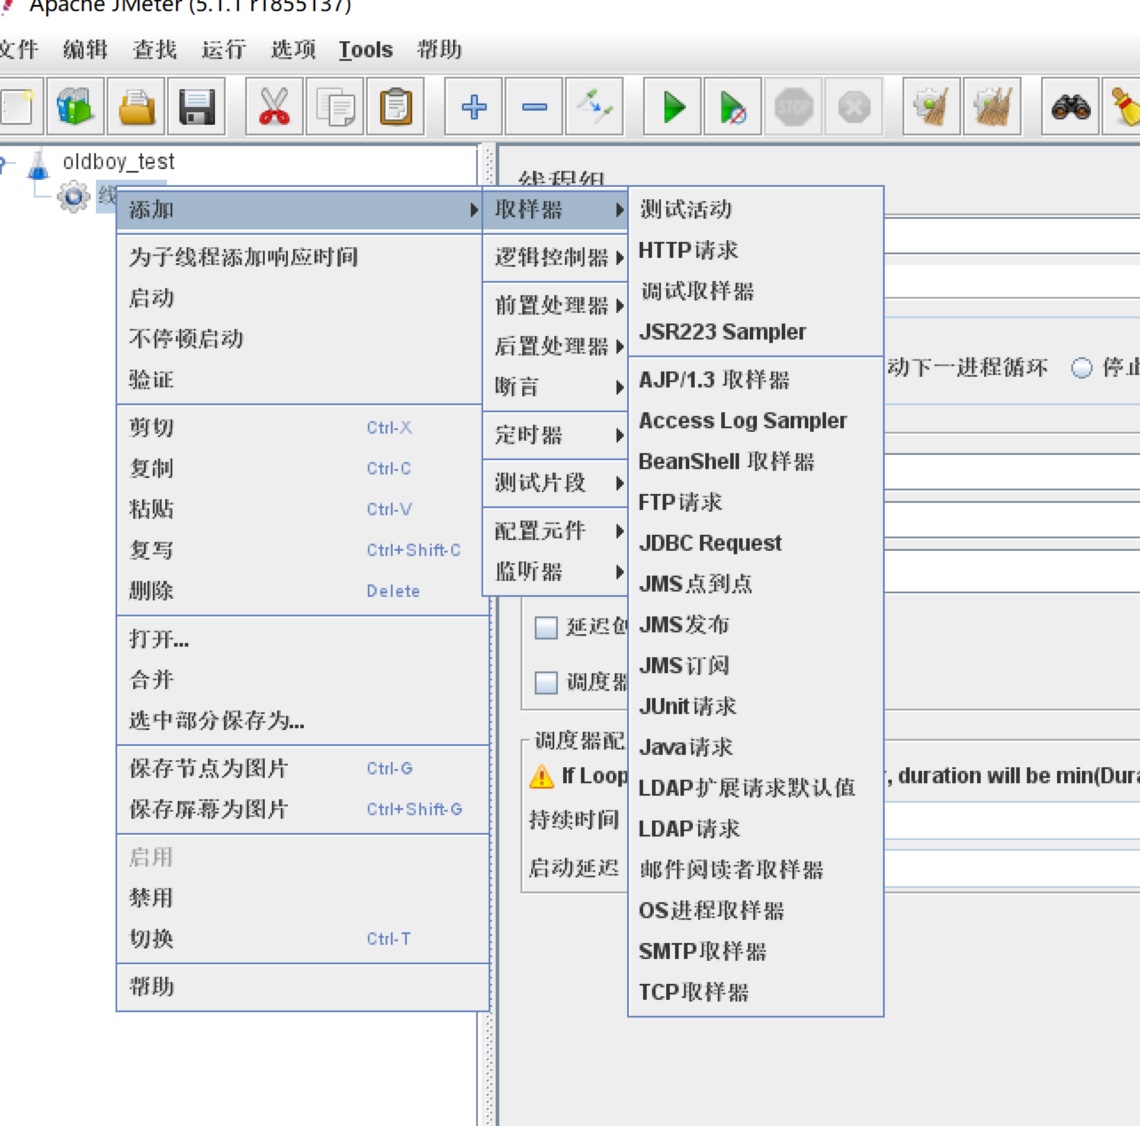Open the Tools menu in menu bar
1140x1126 pixels.
click(x=365, y=50)
